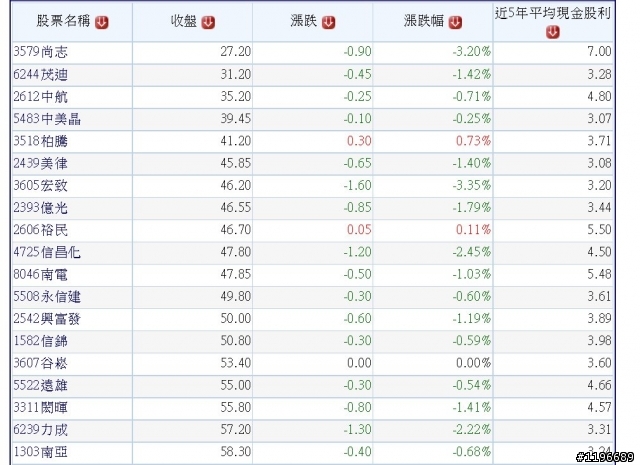Open 5483中美晶 stock entry
Screen dimensions: 640x465
pos(47,119)
